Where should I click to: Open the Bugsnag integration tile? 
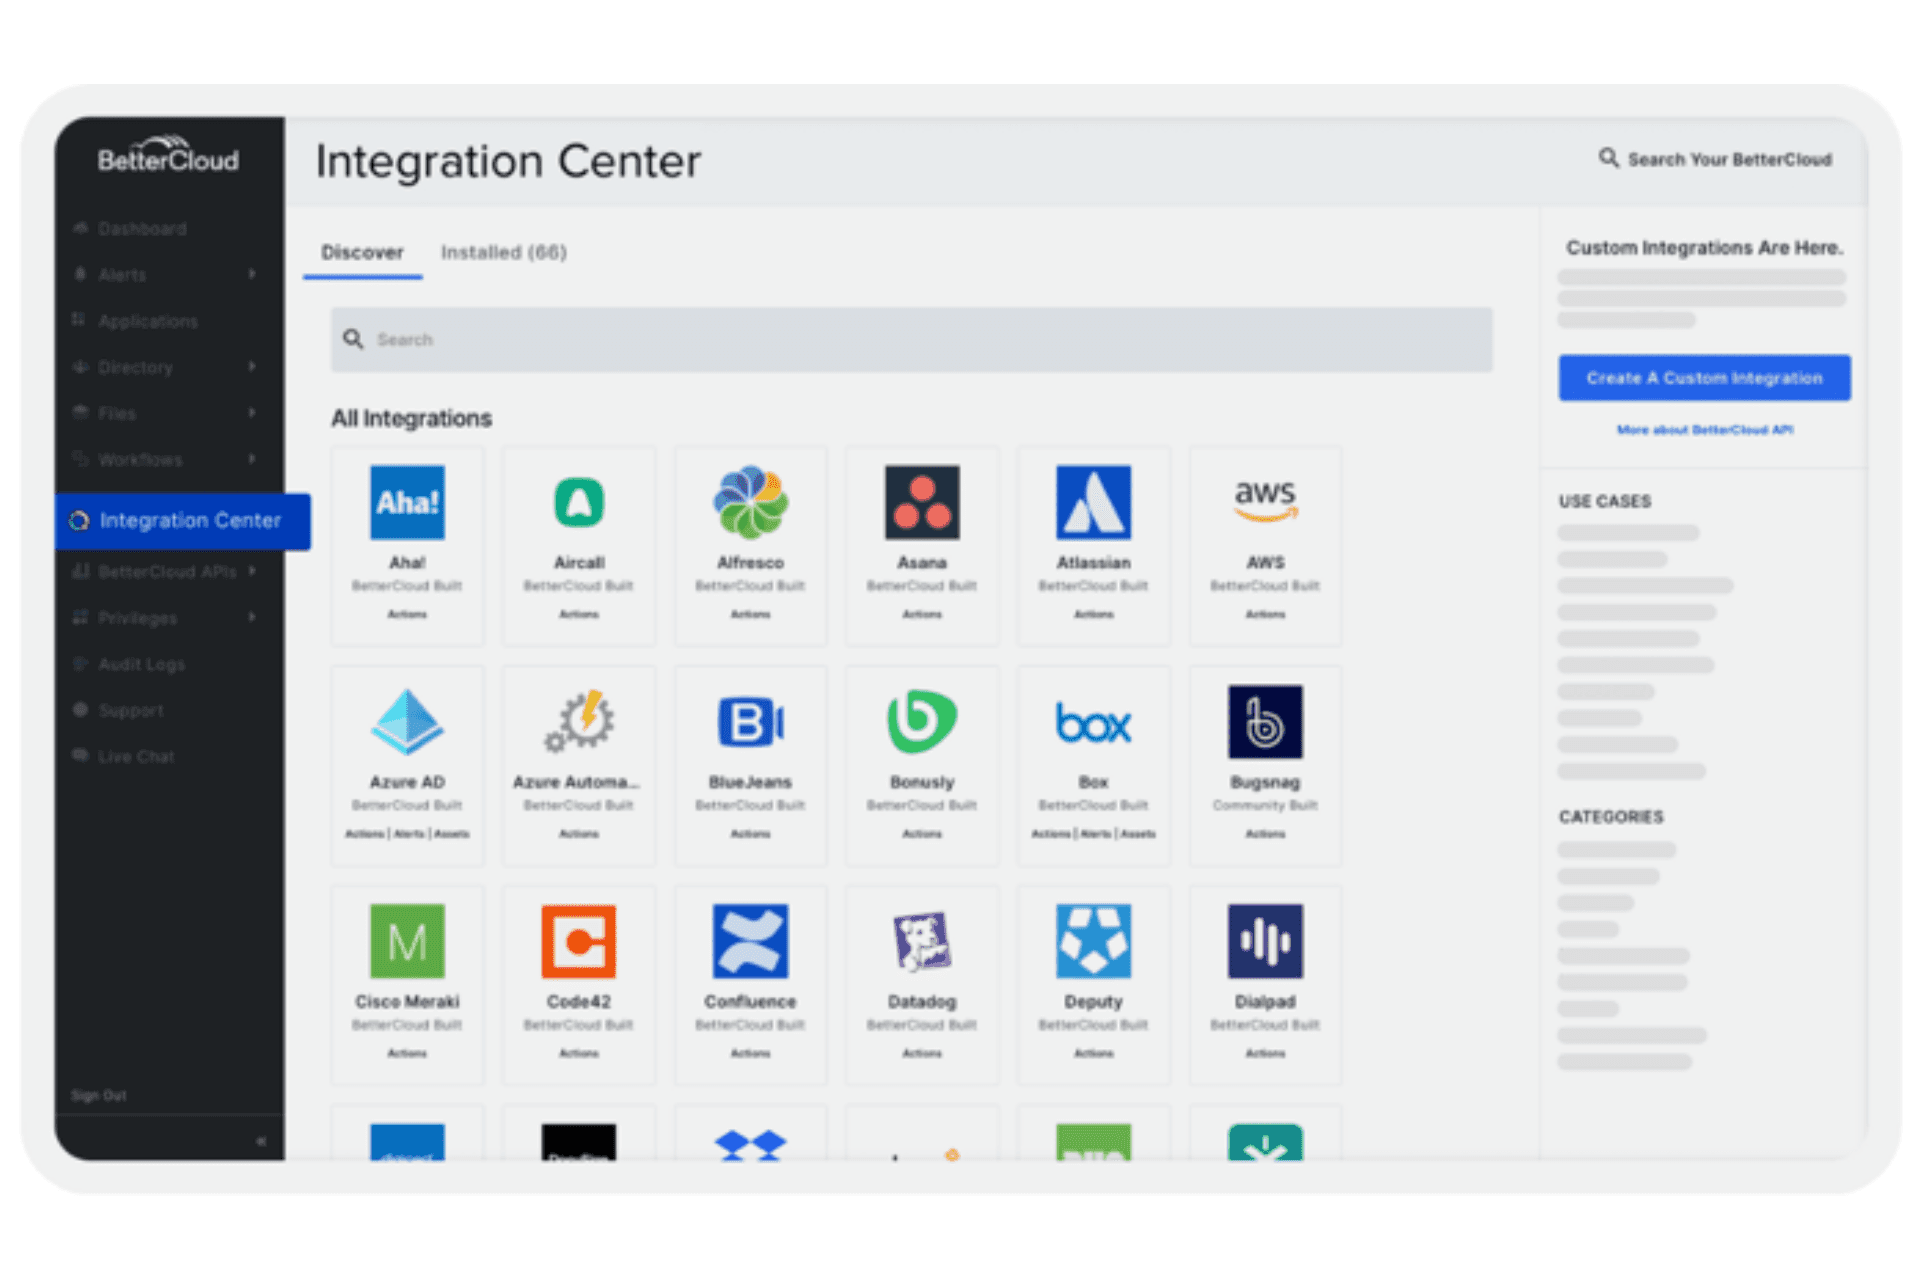pos(1264,765)
